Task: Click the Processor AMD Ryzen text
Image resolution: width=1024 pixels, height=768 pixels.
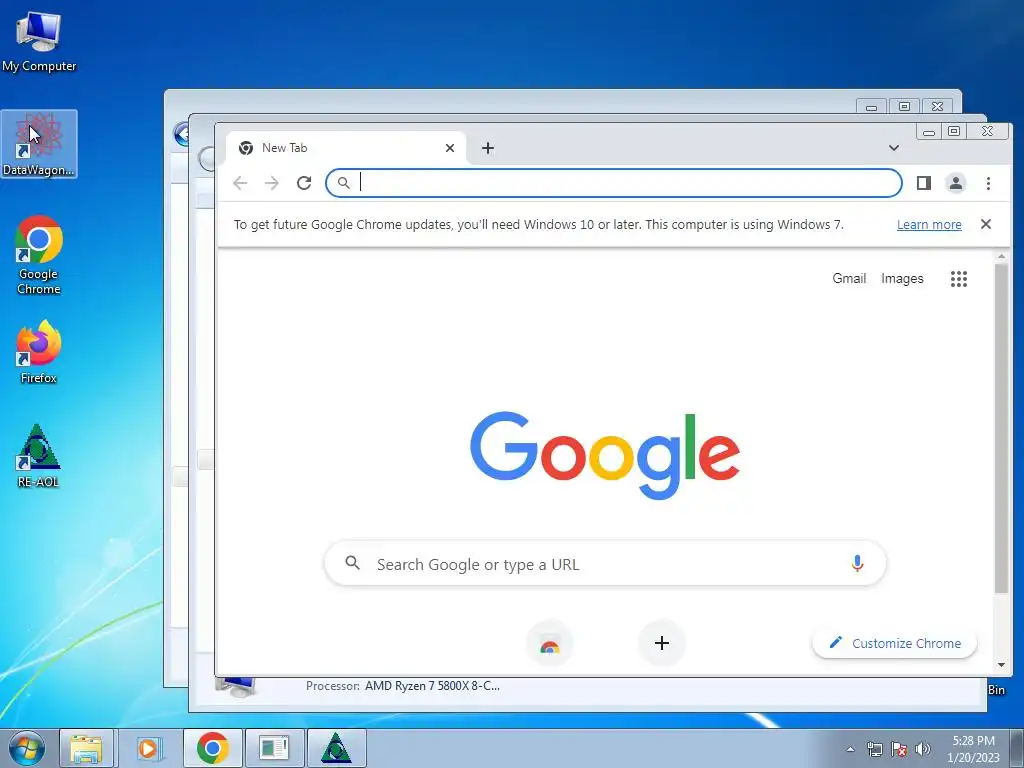Action: click(403, 686)
